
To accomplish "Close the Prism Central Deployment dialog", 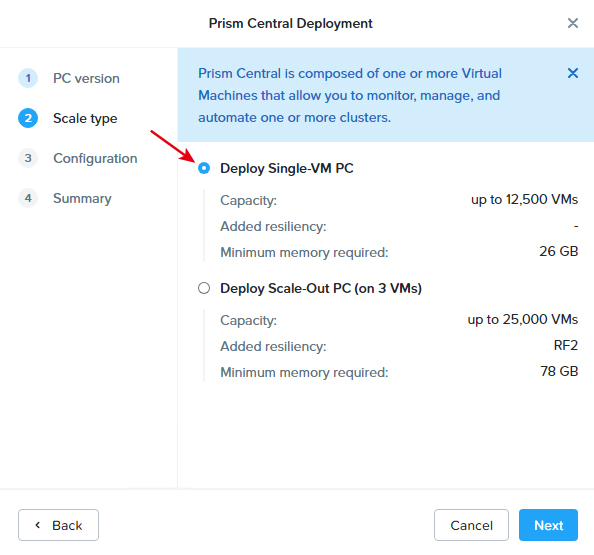I will click(x=572, y=23).
